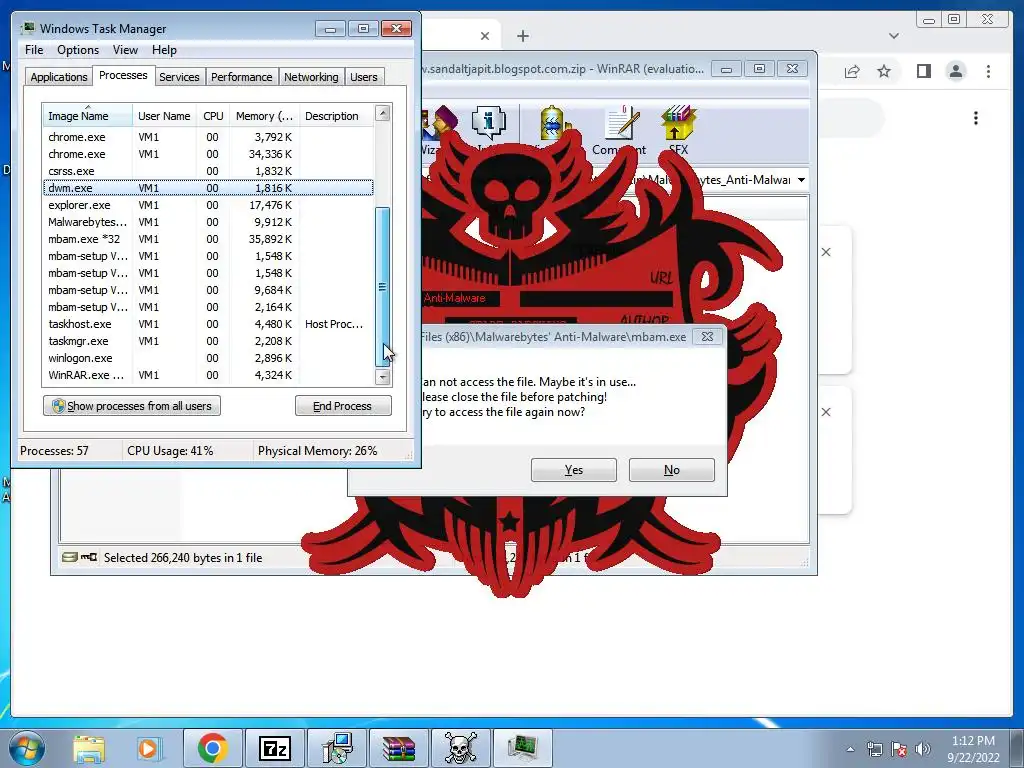The height and width of the screenshot is (768, 1024).
Task: Open Windows Explorer folder in taskbar
Action: [89, 748]
